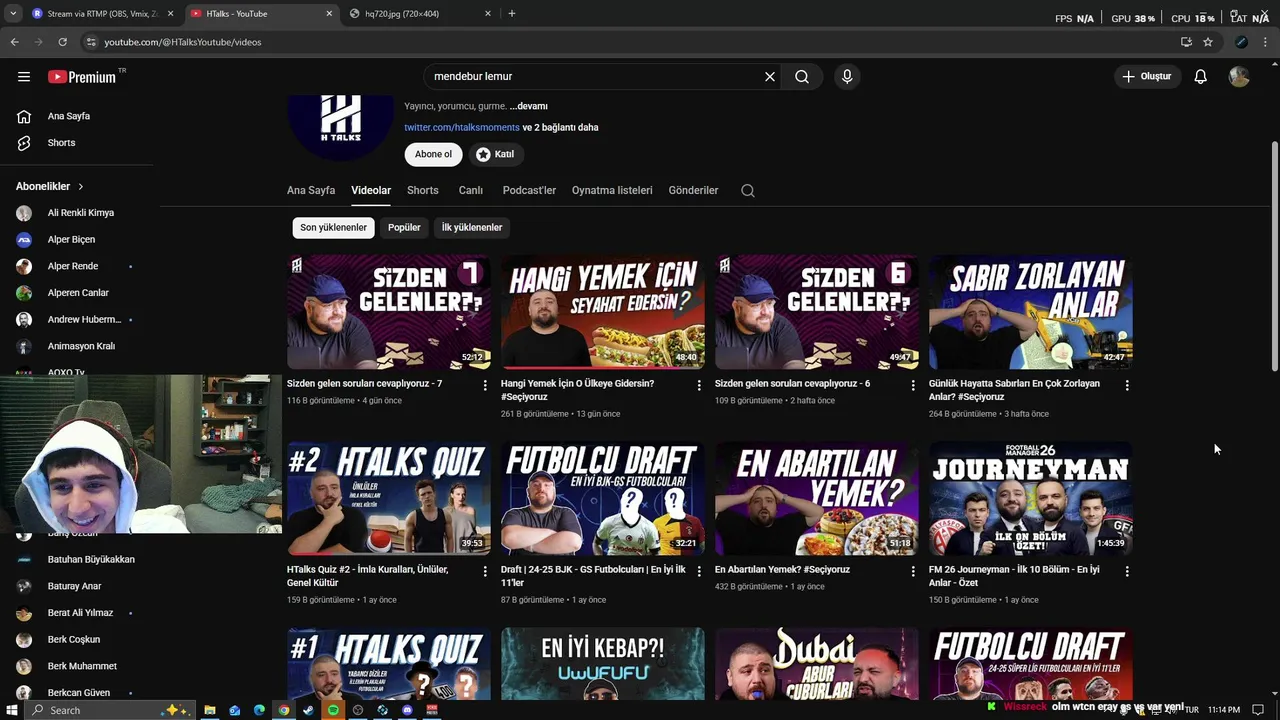The height and width of the screenshot is (720, 1280).
Task: Select the İlk yüklenenler filter chip
Action: pyautogui.click(x=472, y=227)
